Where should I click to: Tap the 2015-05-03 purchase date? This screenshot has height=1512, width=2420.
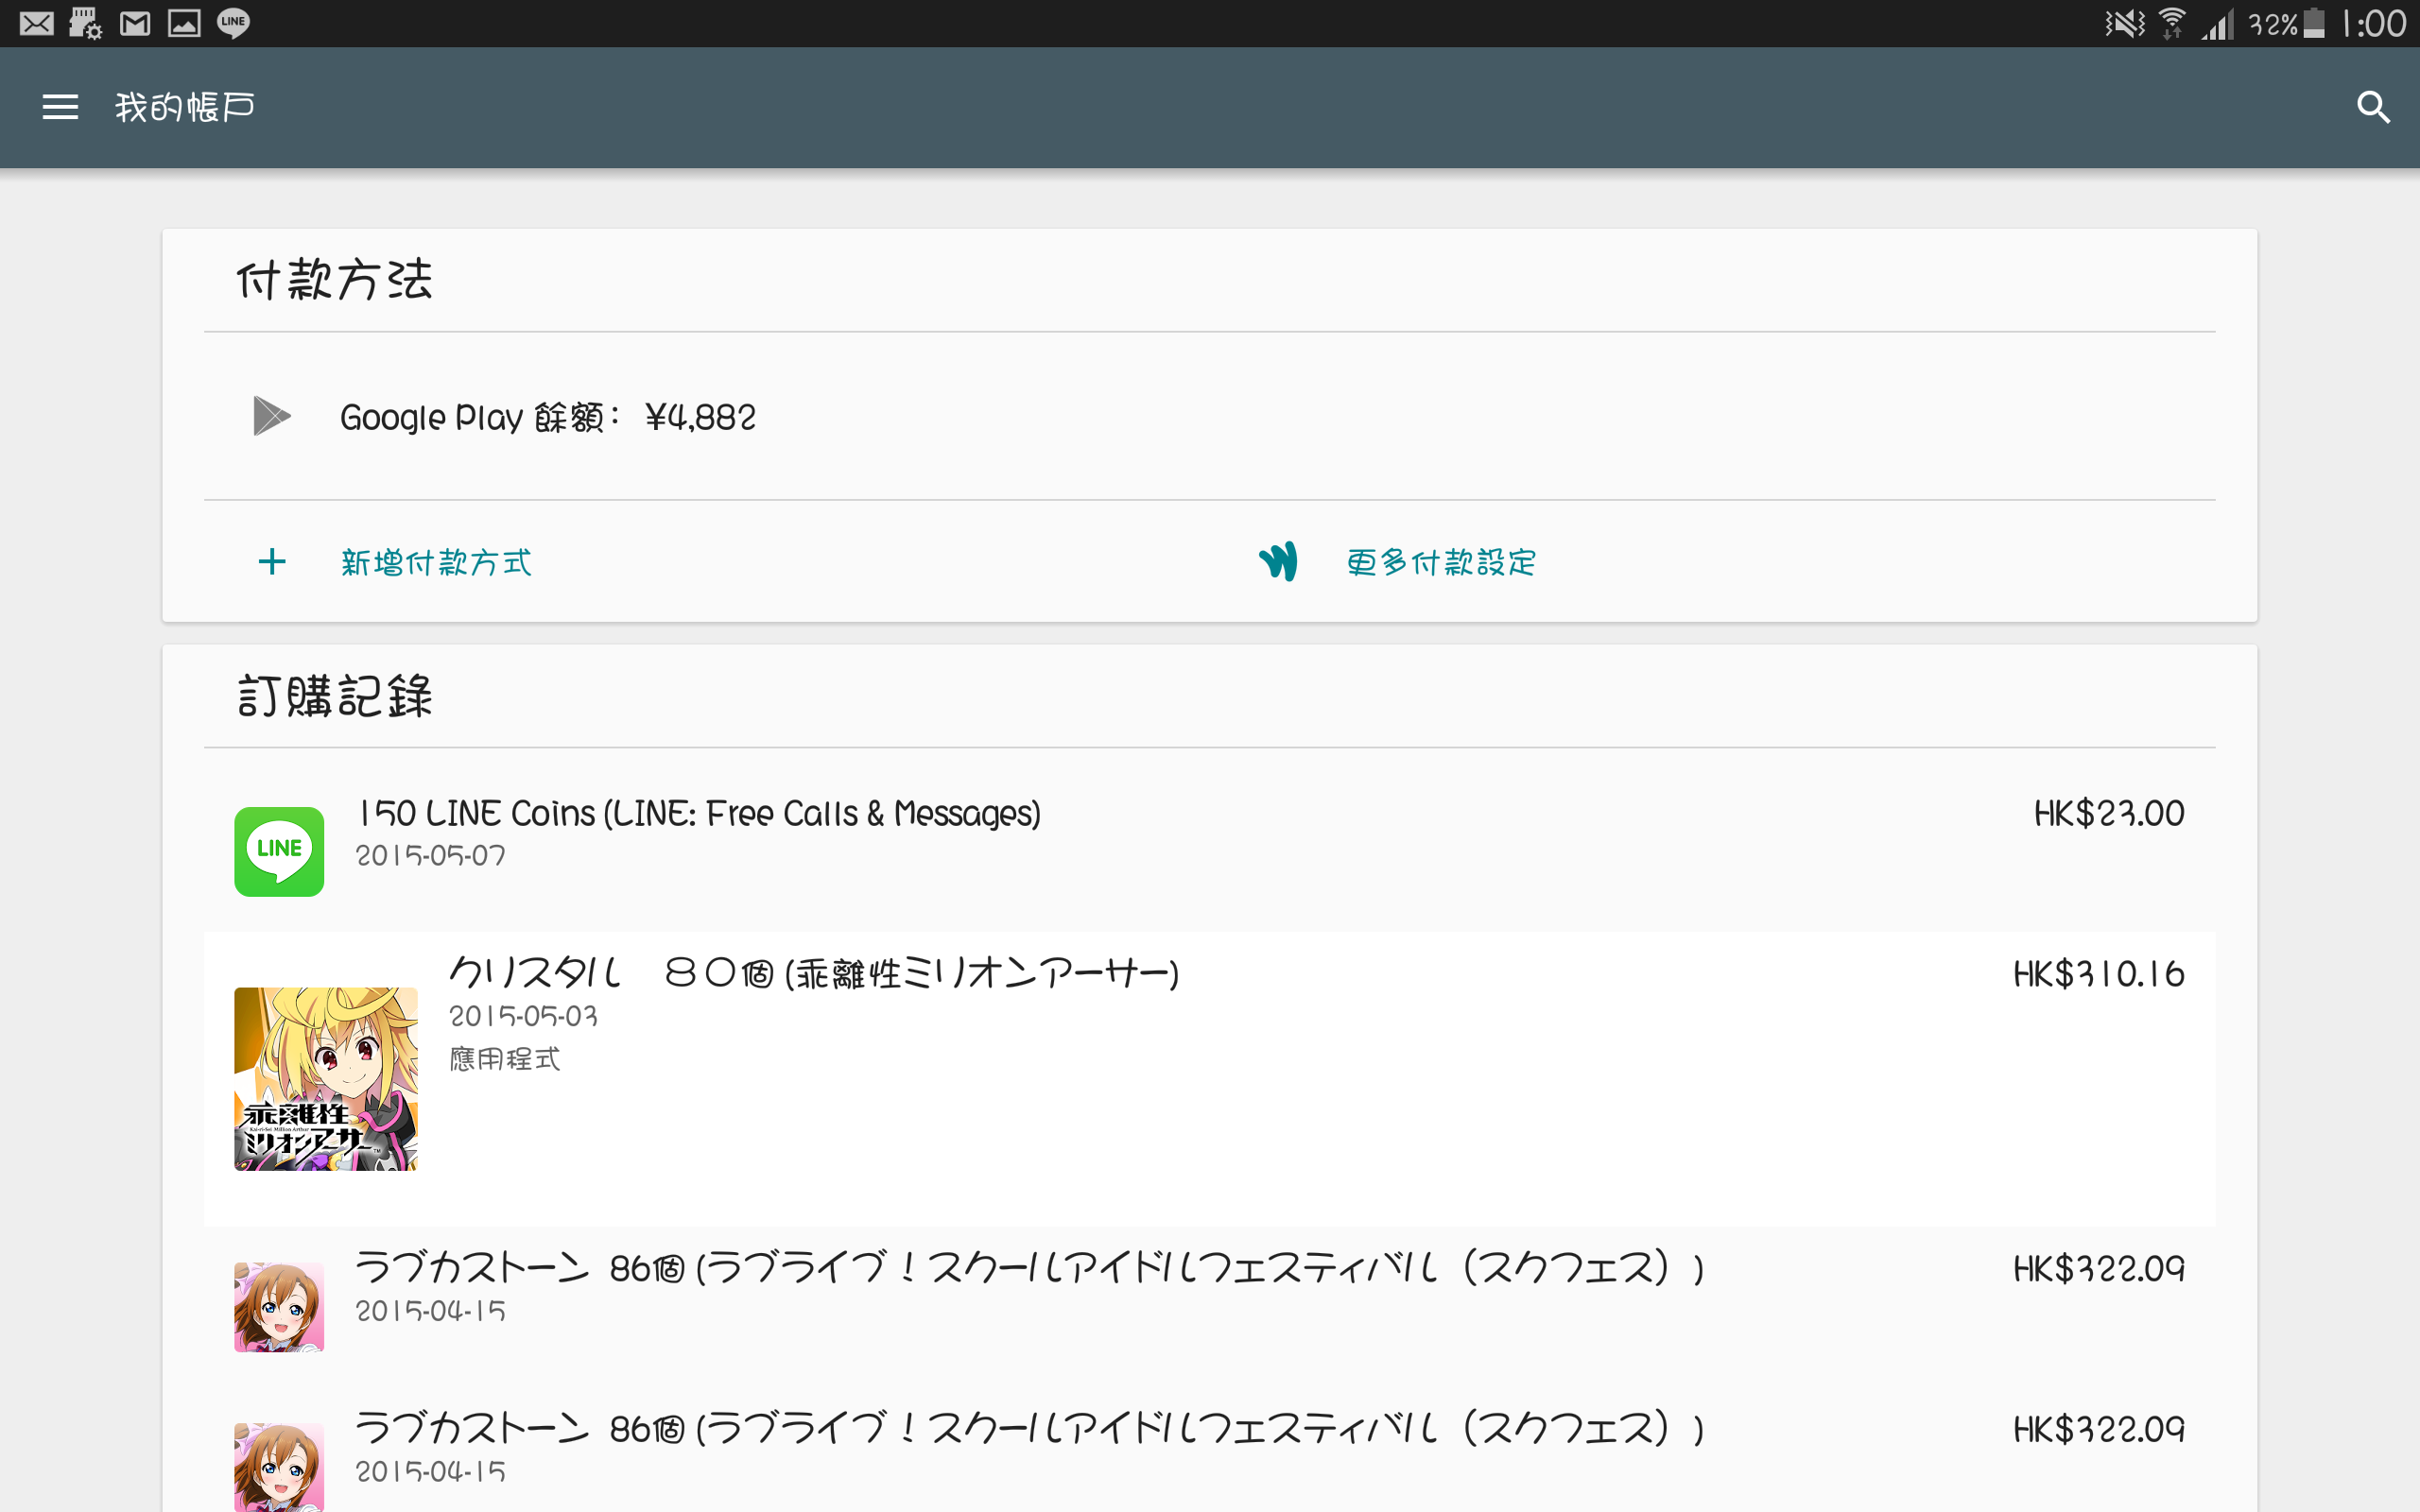523,1015
